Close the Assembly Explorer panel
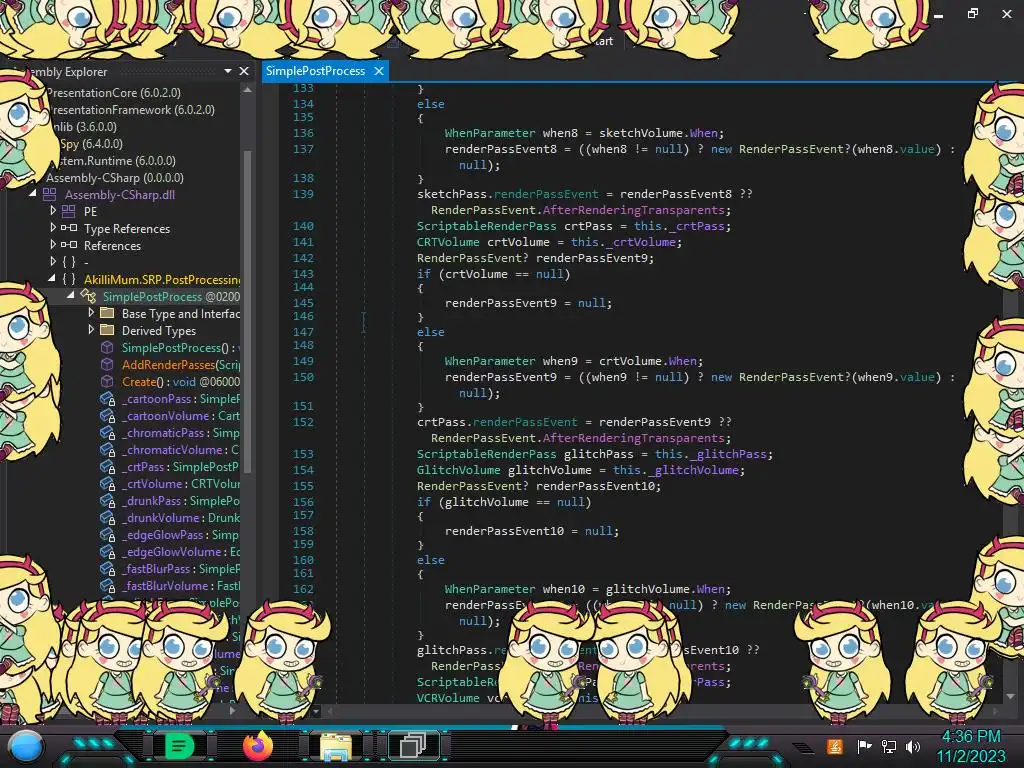 [x=244, y=71]
